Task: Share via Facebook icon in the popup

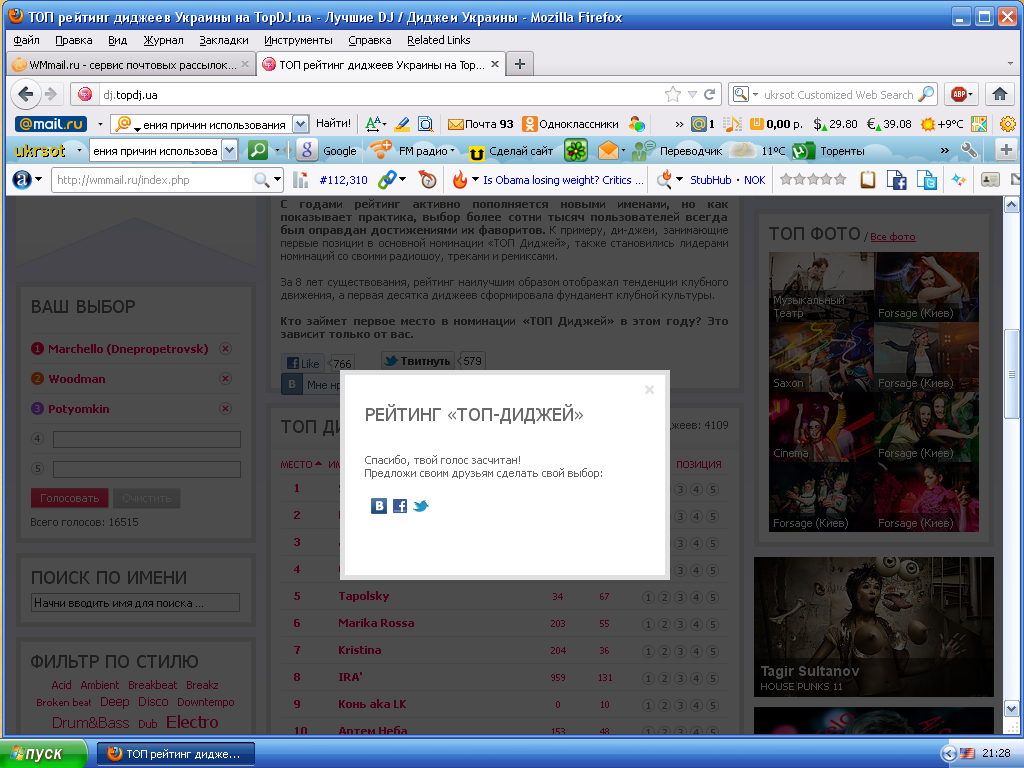Action: pos(400,506)
